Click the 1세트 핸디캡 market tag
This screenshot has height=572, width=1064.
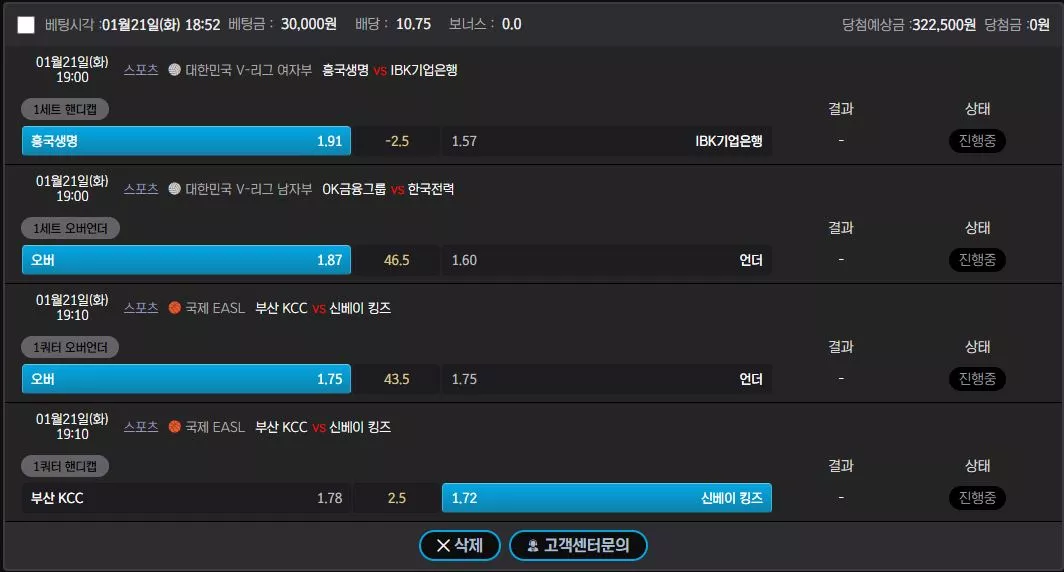[x=65, y=109]
